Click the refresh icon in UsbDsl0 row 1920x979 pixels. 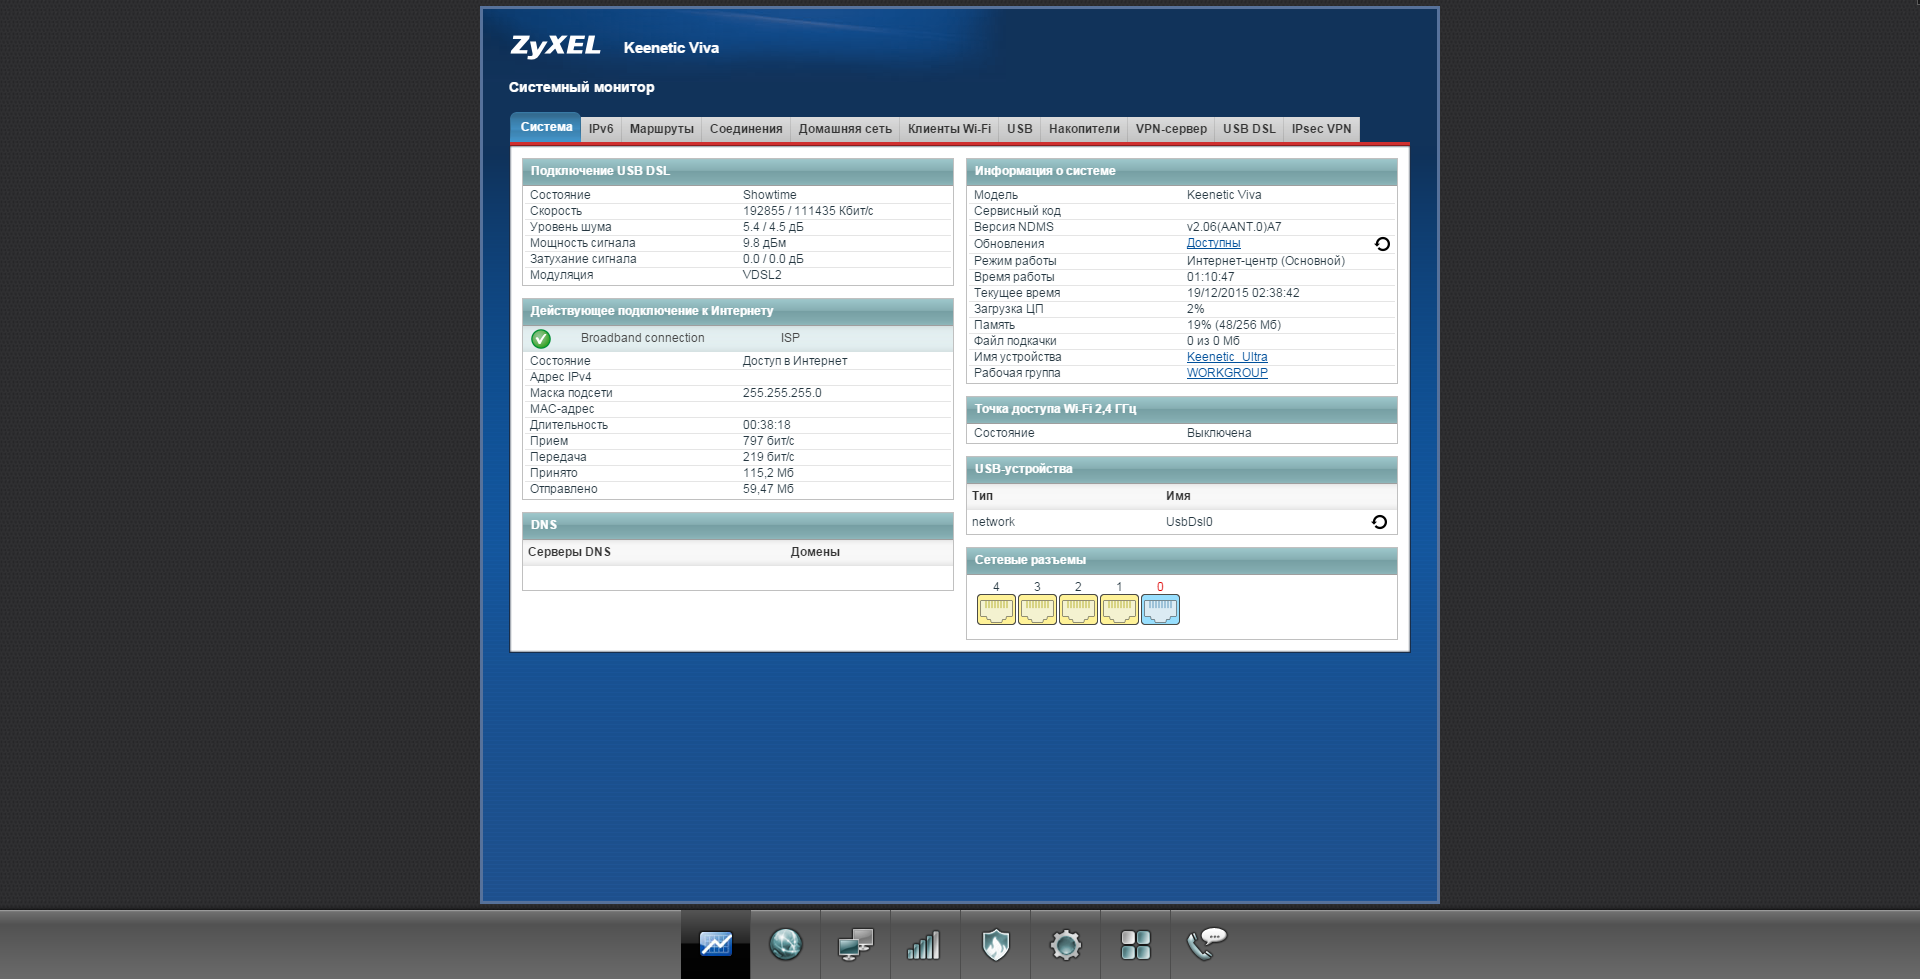point(1379,522)
